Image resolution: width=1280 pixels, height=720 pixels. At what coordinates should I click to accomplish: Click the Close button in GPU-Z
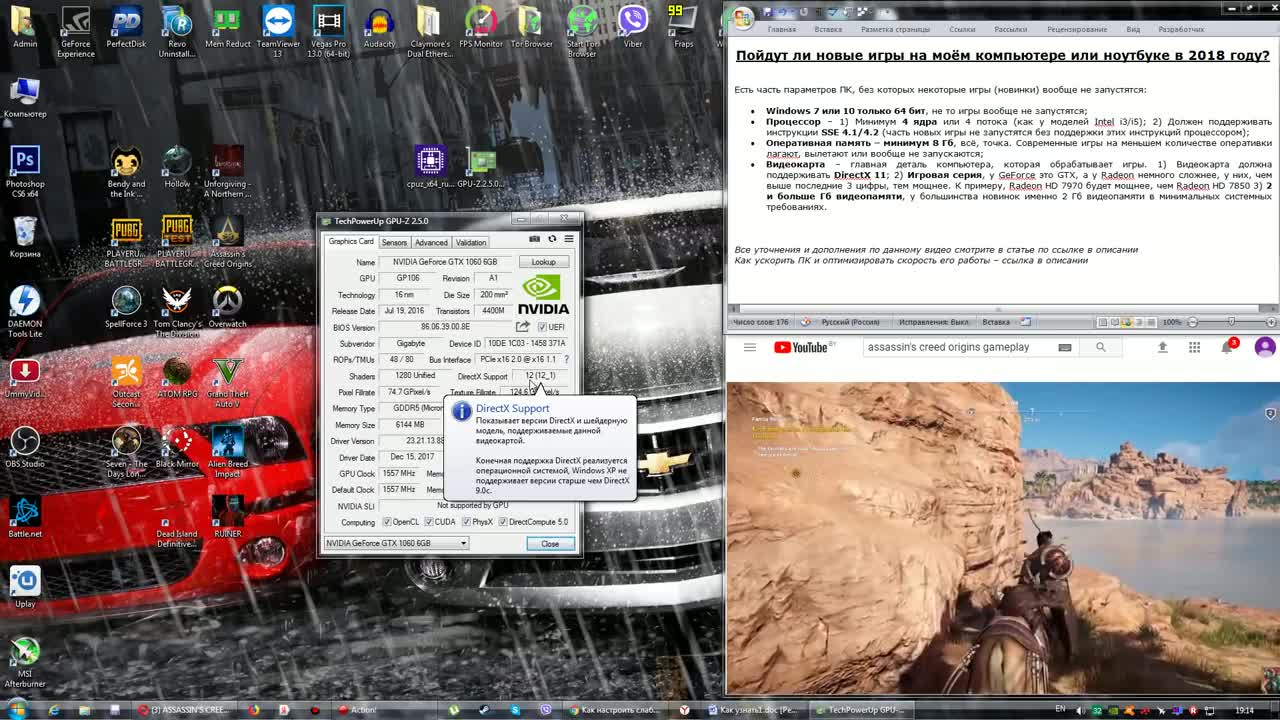[550, 544]
